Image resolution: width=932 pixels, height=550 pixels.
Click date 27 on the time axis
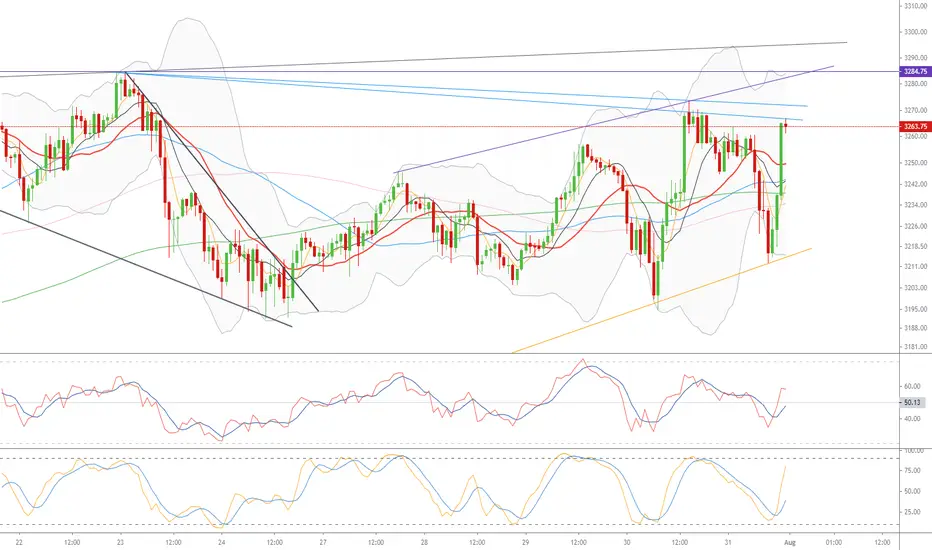pos(323,542)
